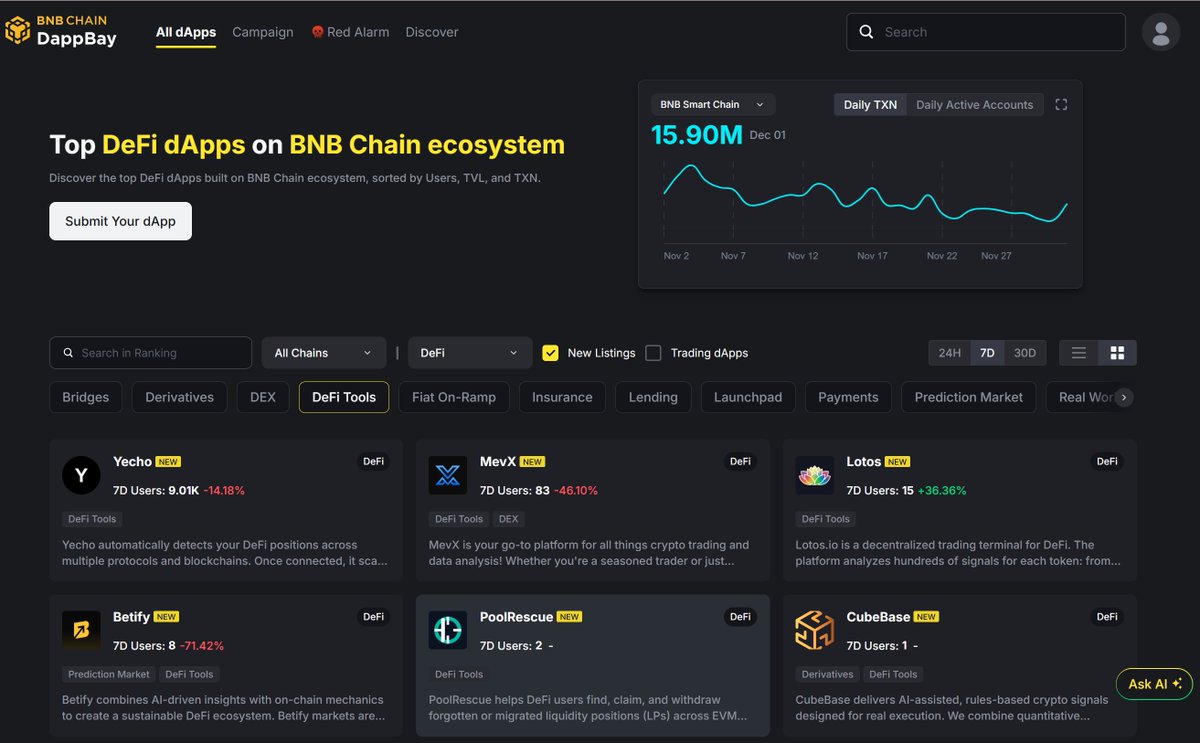Click the NEW badge next to Yecho

(168, 462)
